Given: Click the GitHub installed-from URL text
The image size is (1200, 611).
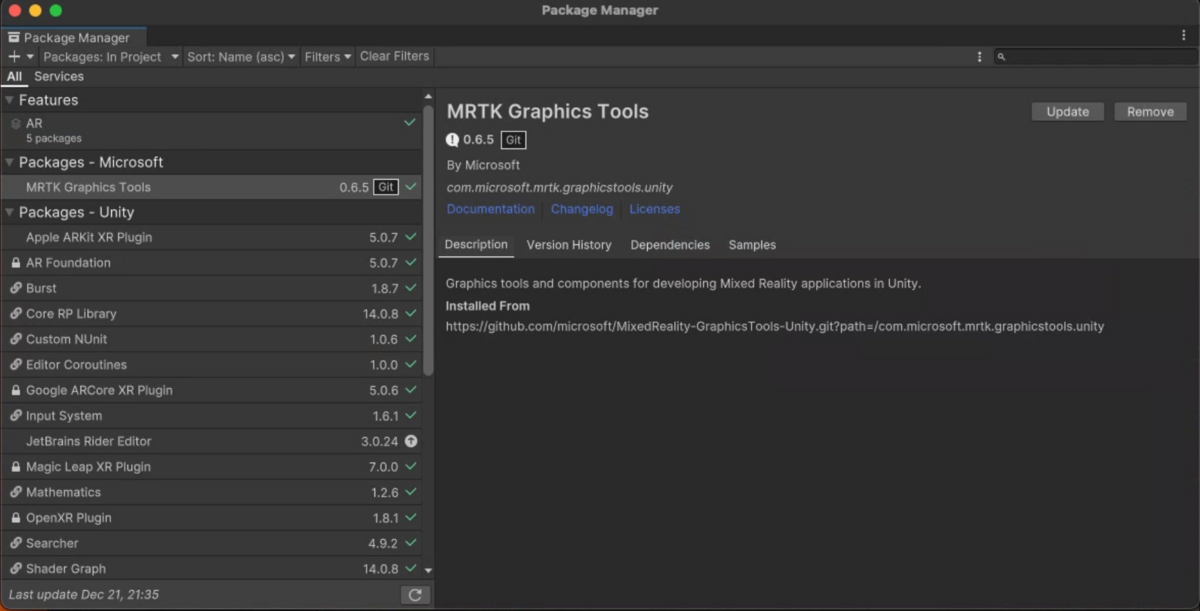Looking at the screenshot, I should click(775, 326).
